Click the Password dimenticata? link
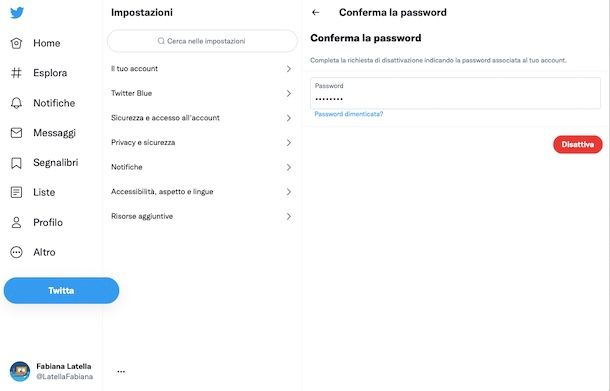Viewport: 610px width, 391px height. [349, 114]
